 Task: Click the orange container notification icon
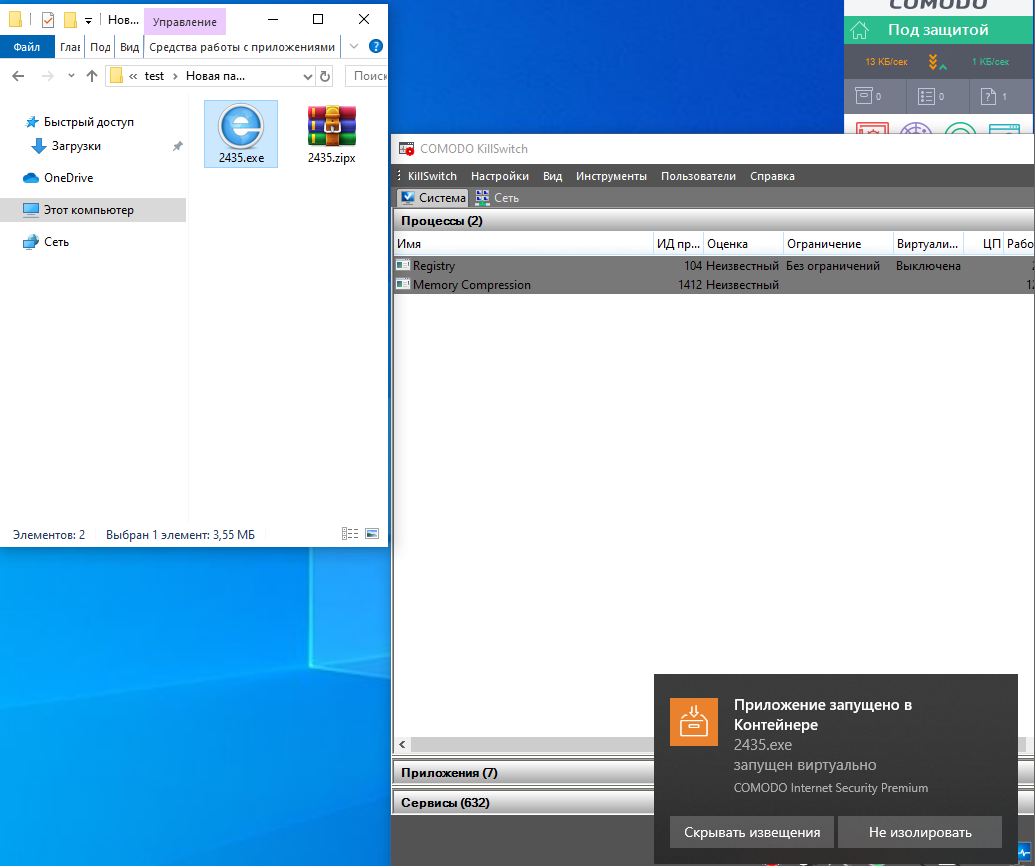tap(694, 721)
